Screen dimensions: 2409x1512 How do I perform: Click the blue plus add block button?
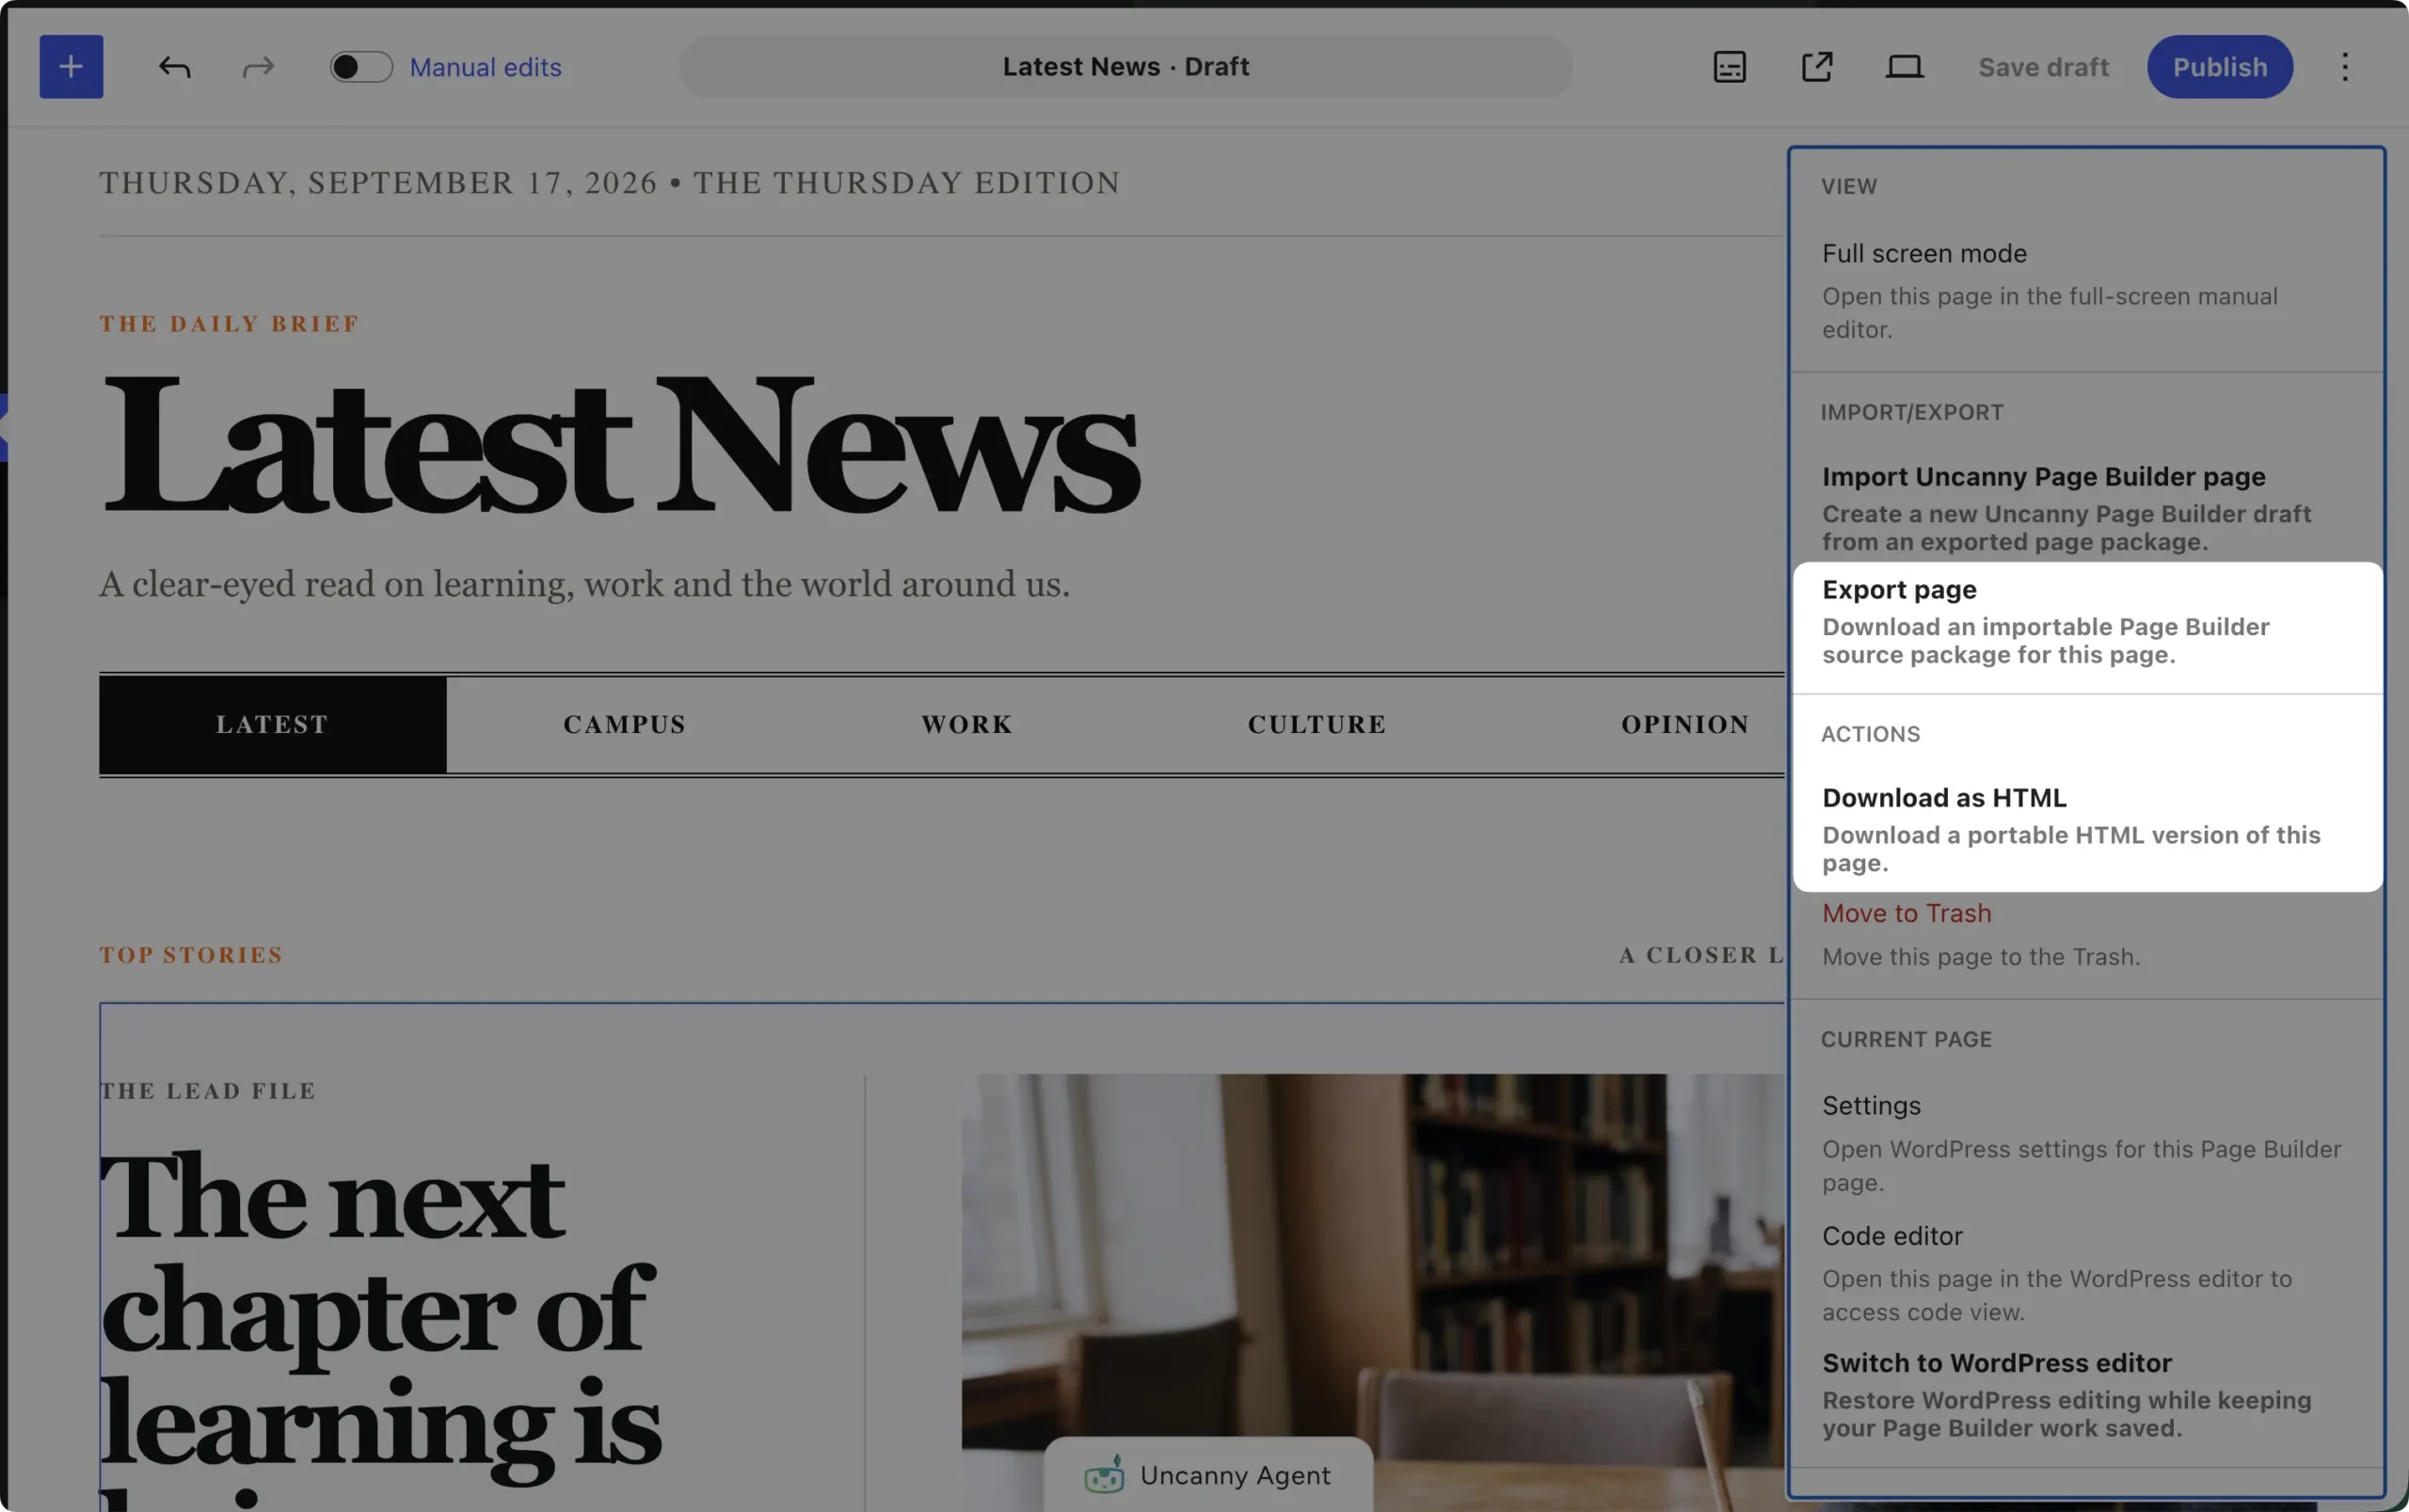point(71,67)
